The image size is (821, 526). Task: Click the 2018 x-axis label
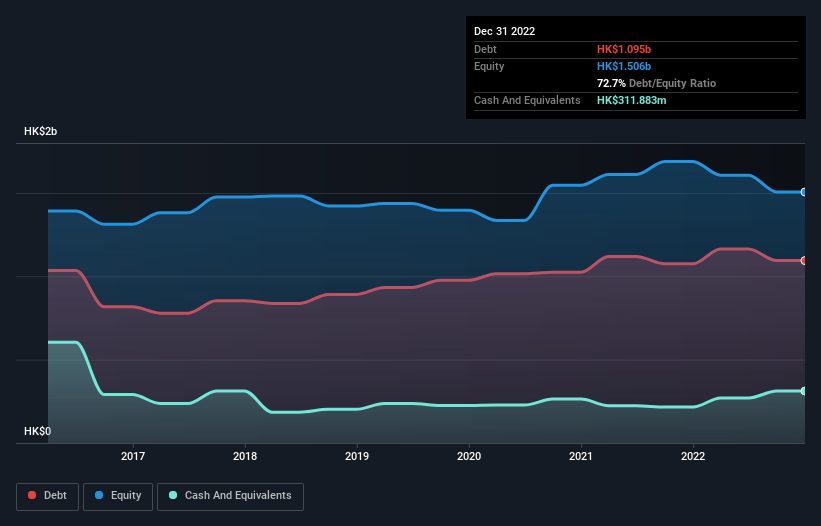(245, 456)
